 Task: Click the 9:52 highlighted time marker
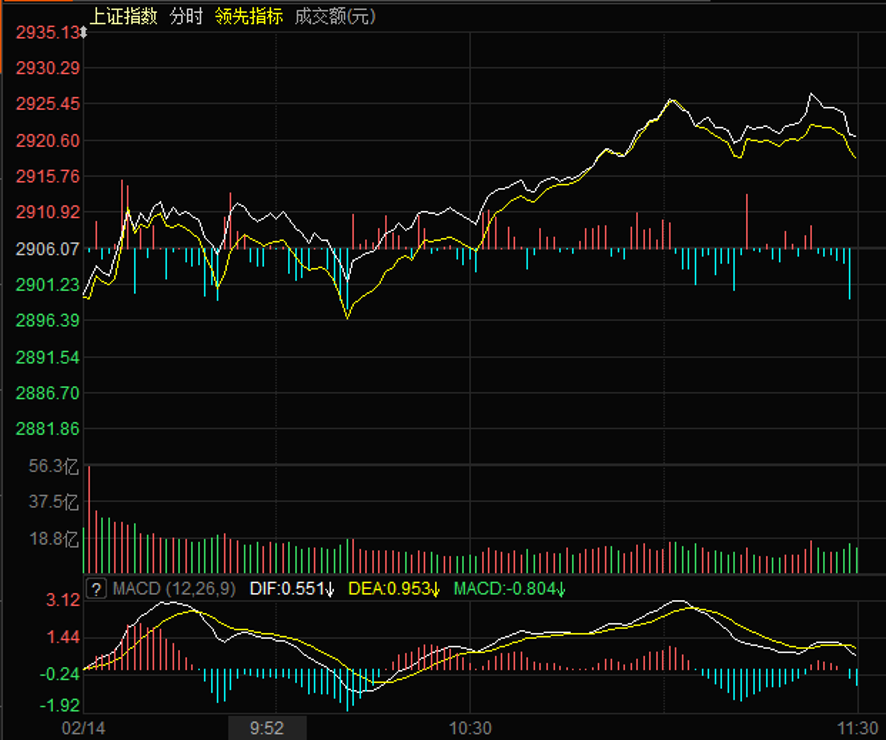coord(267,727)
